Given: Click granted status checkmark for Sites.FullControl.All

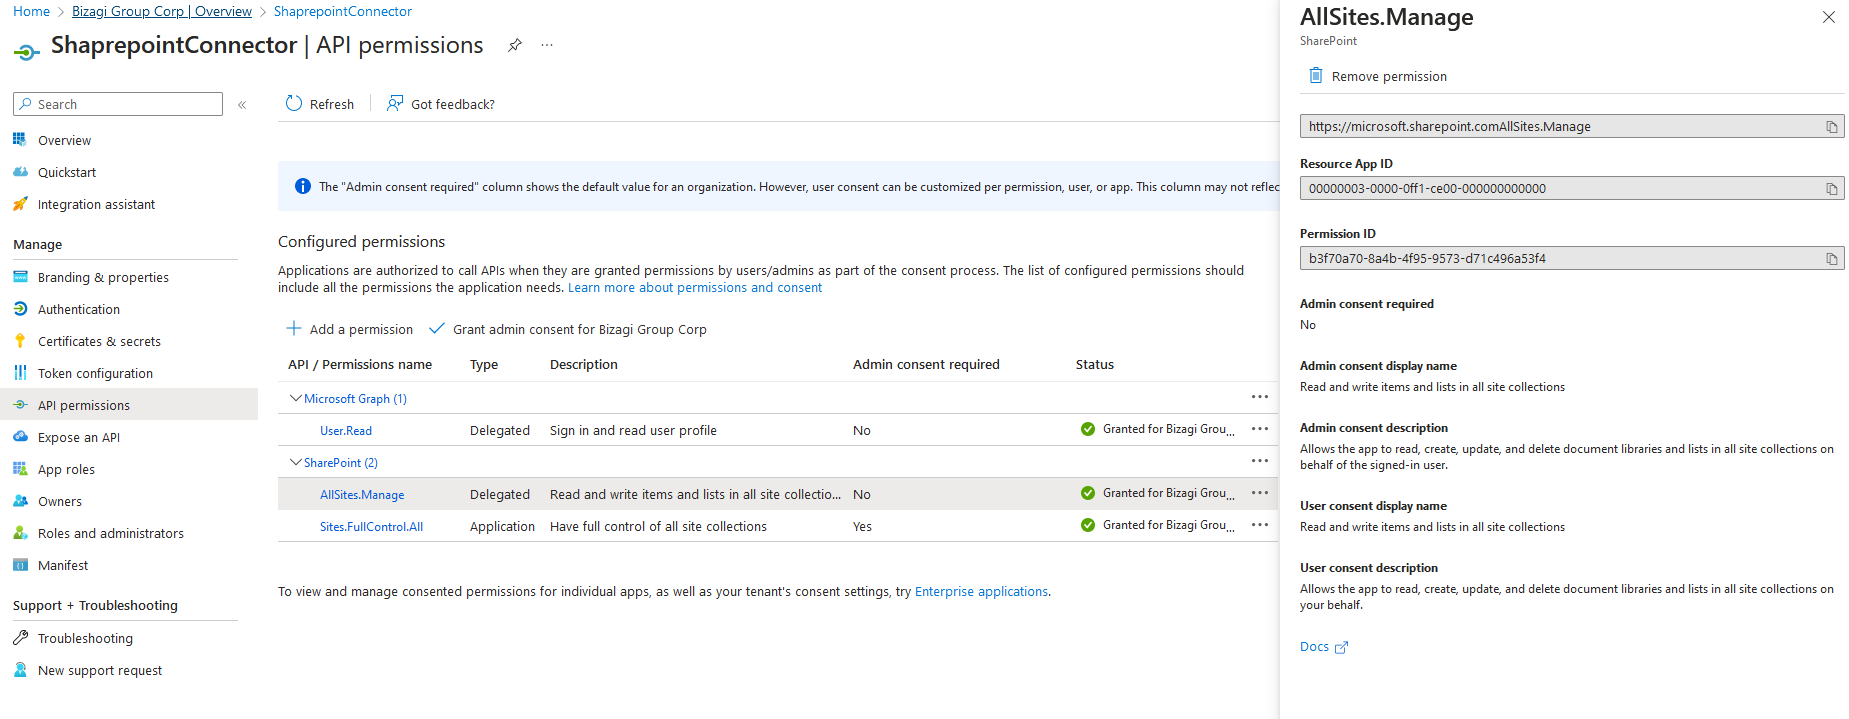Looking at the screenshot, I should pos(1088,525).
